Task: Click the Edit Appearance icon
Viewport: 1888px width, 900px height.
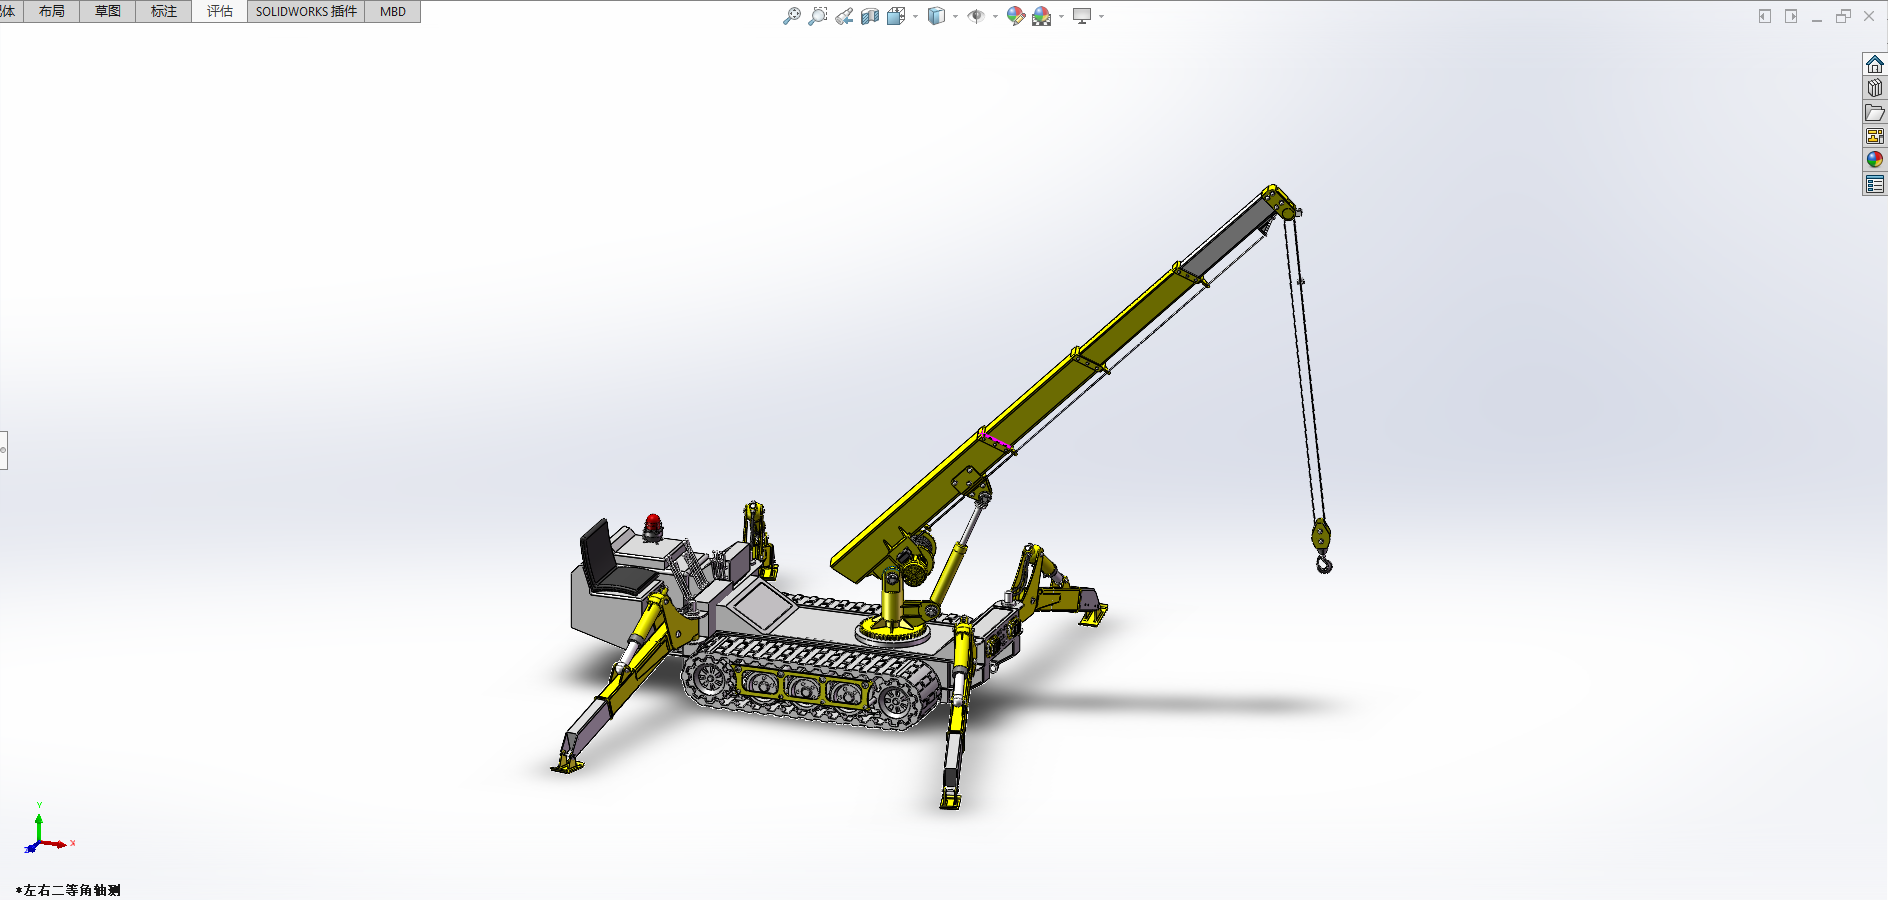Action: coord(1016,16)
